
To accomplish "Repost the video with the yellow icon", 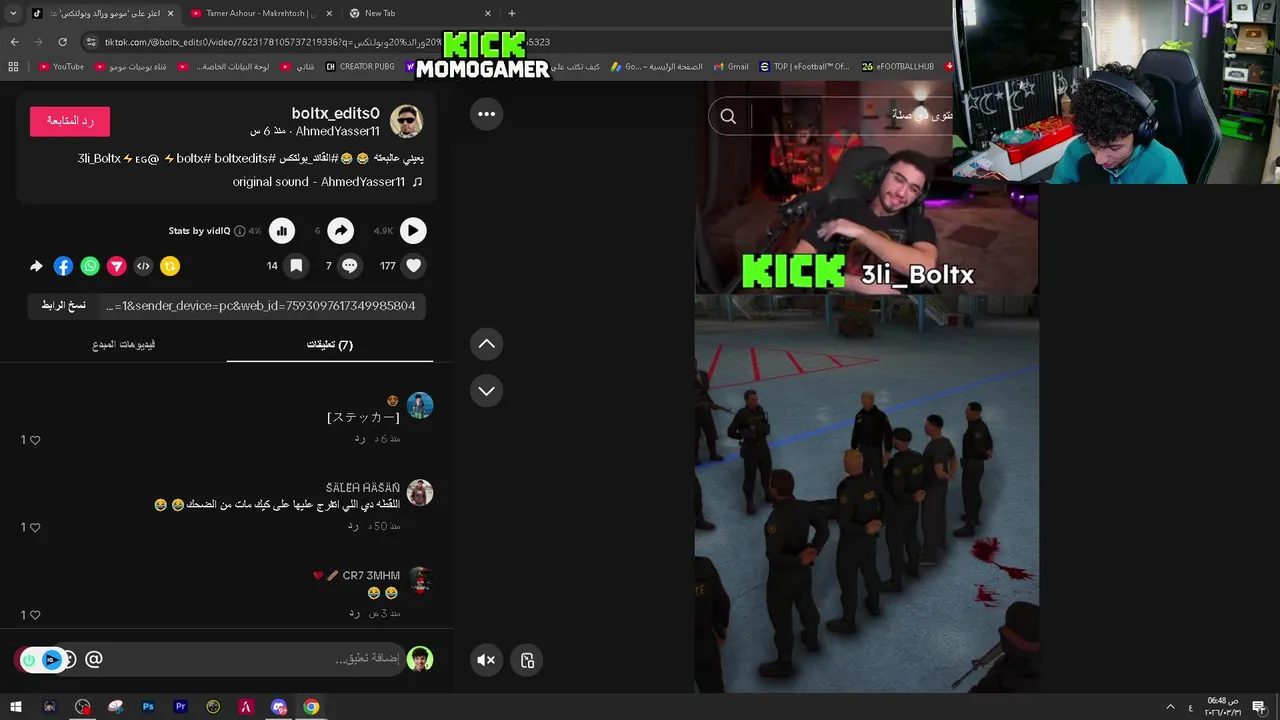I will tap(170, 266).
